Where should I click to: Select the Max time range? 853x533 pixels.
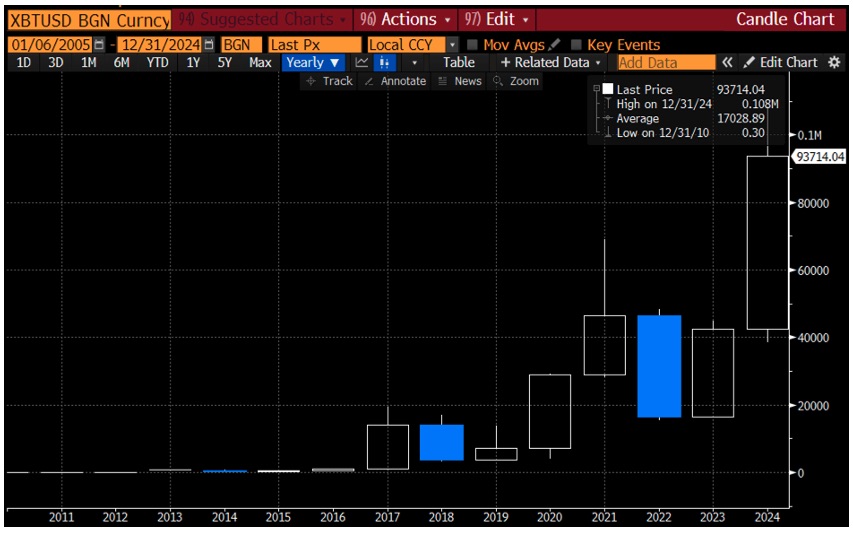tap(260, 63)
